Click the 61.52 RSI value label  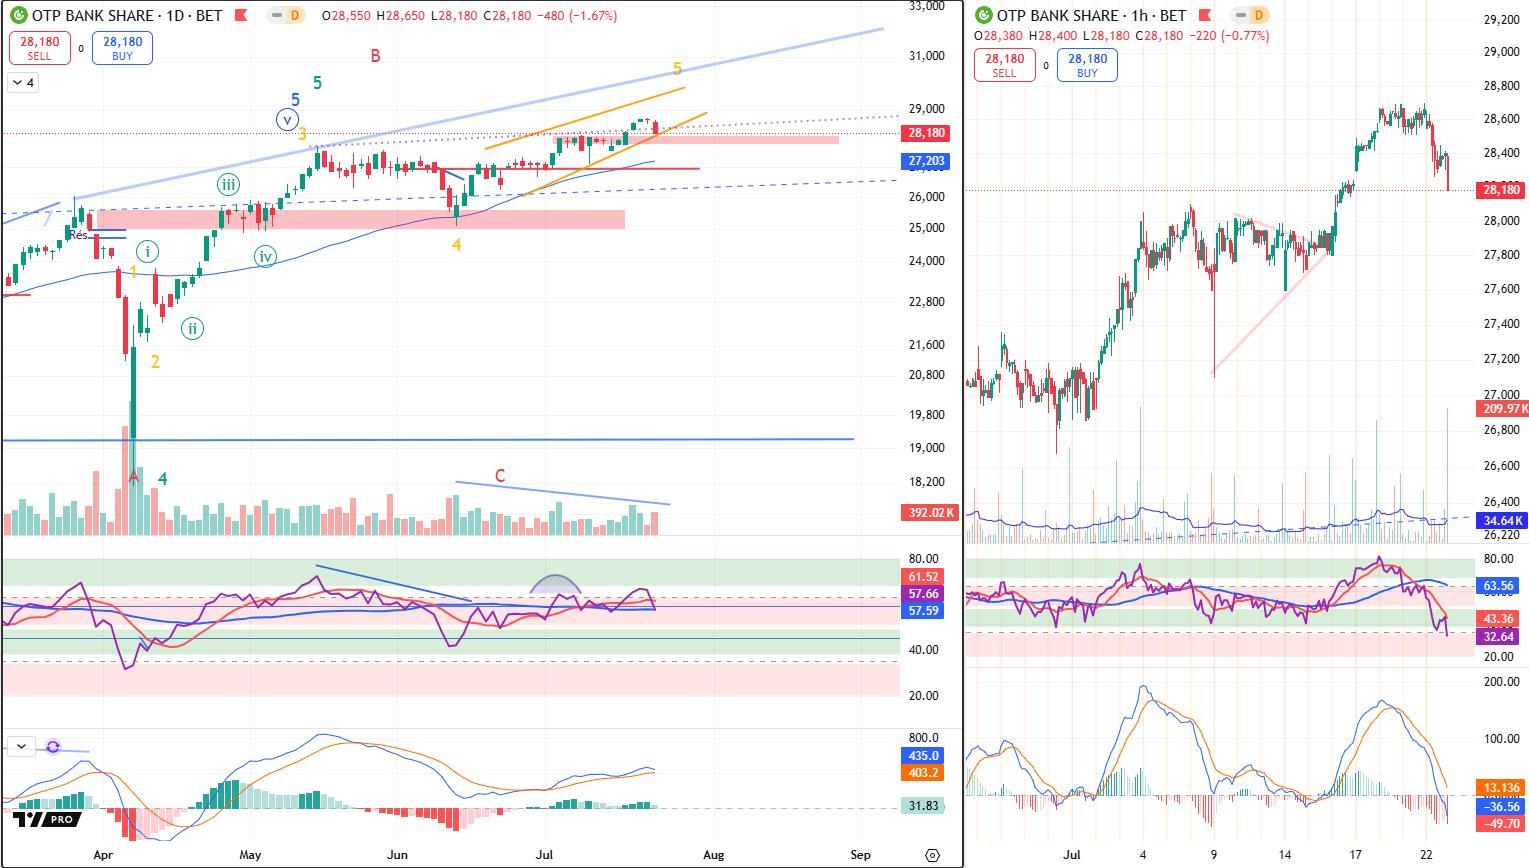tap(922, 577)
